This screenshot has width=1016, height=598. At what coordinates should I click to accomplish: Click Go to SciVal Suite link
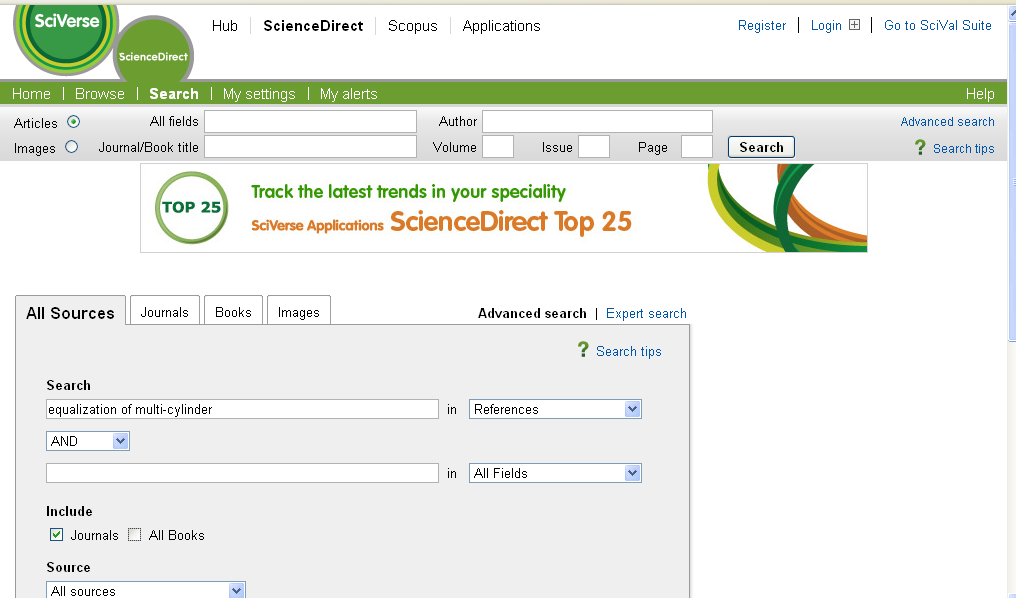click(938, 25)
